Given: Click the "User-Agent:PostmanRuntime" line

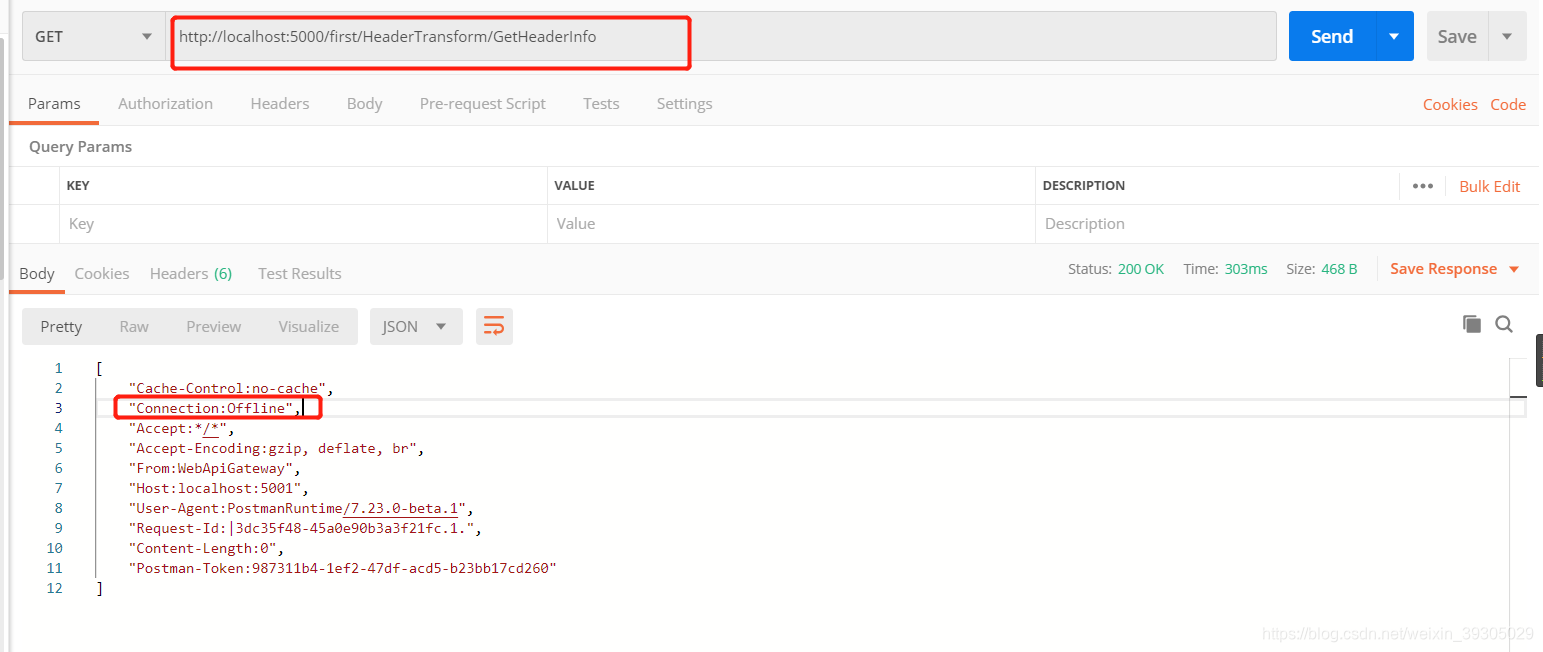Looking at the screenshot, I should [301, 508].
